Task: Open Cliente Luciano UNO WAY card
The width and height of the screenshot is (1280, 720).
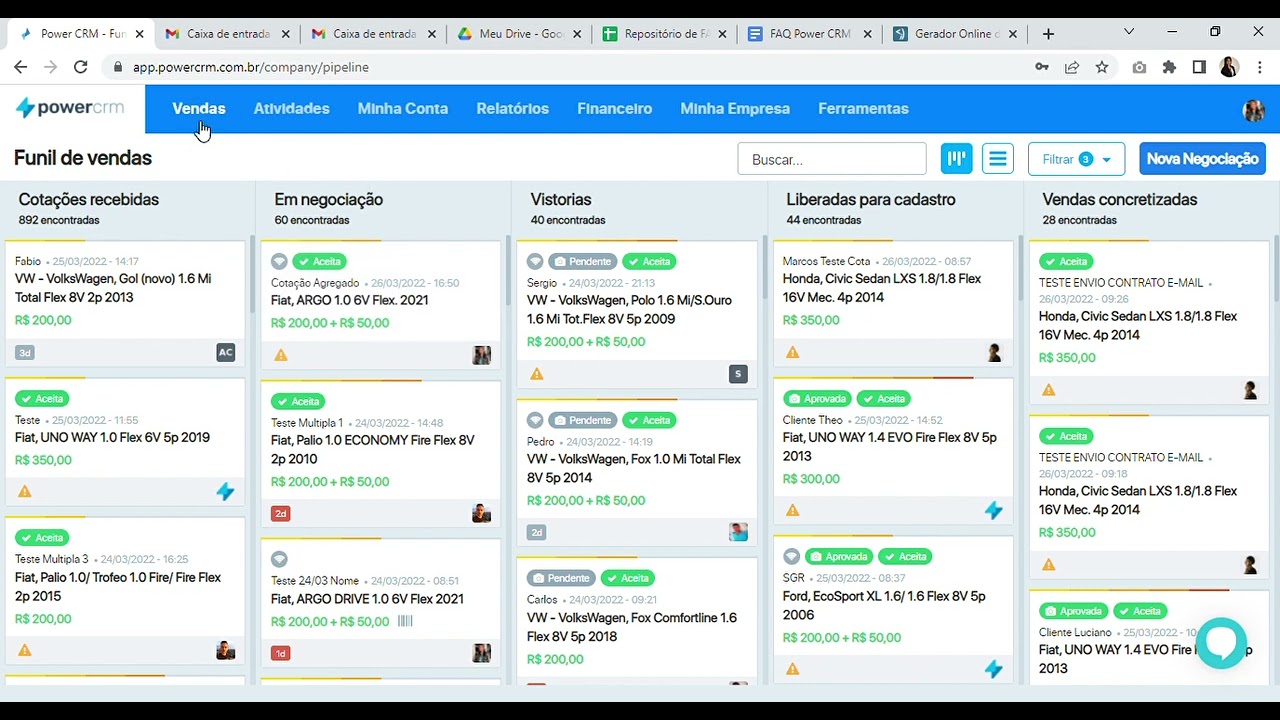Action: pos(1149,637)
